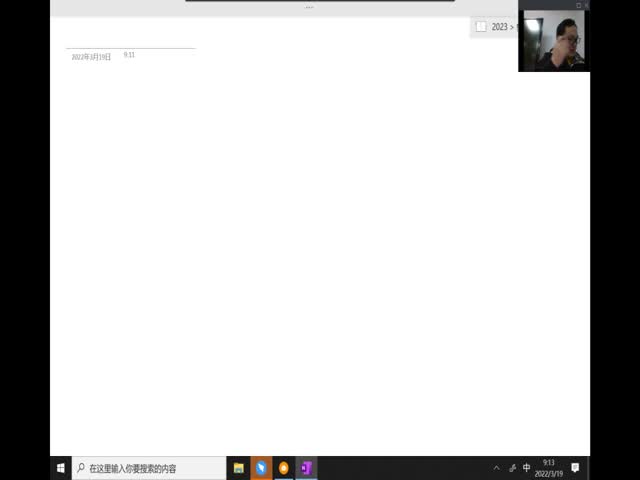Click the pen icon in system tray

512,468
